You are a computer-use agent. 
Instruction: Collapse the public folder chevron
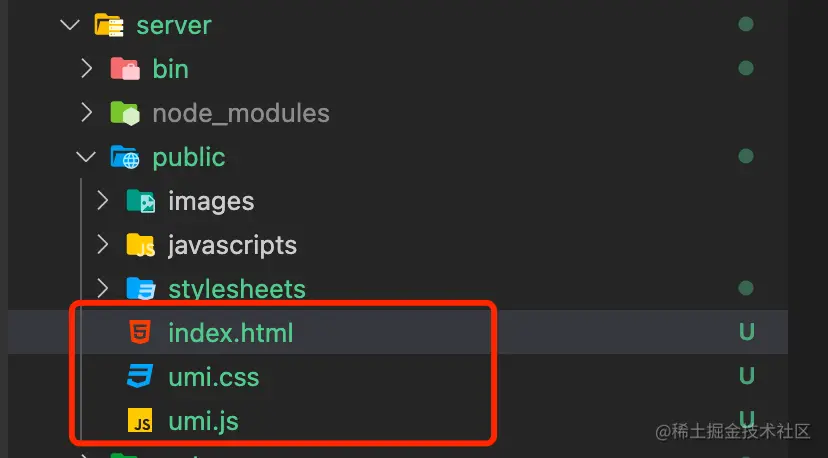[87, 157]
